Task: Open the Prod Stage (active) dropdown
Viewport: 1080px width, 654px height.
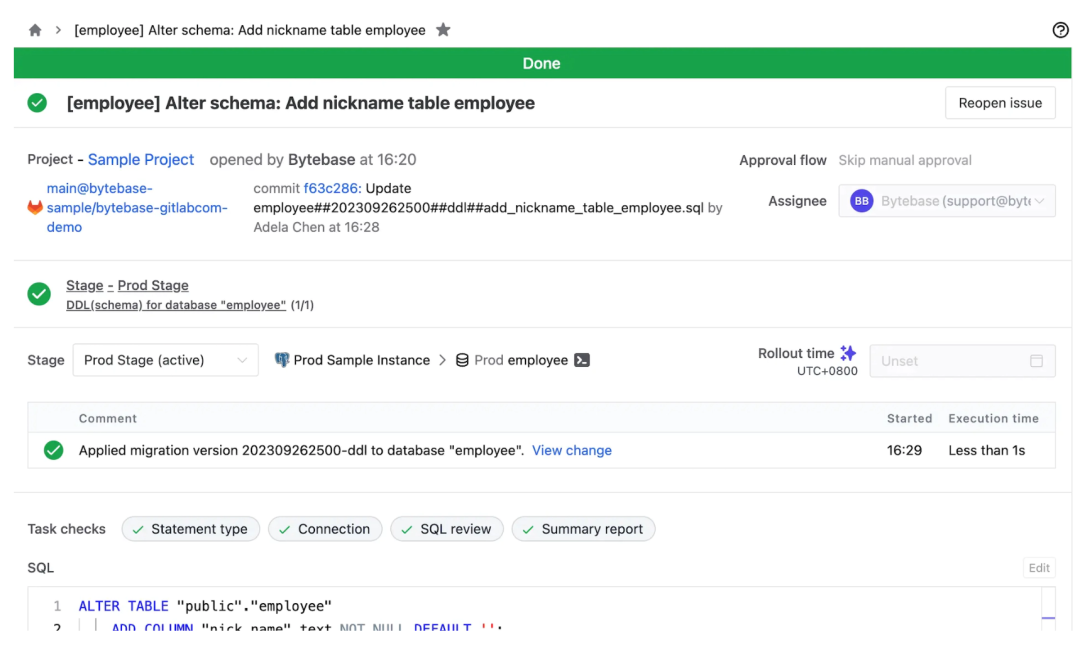Action: (x=165, y=360)
